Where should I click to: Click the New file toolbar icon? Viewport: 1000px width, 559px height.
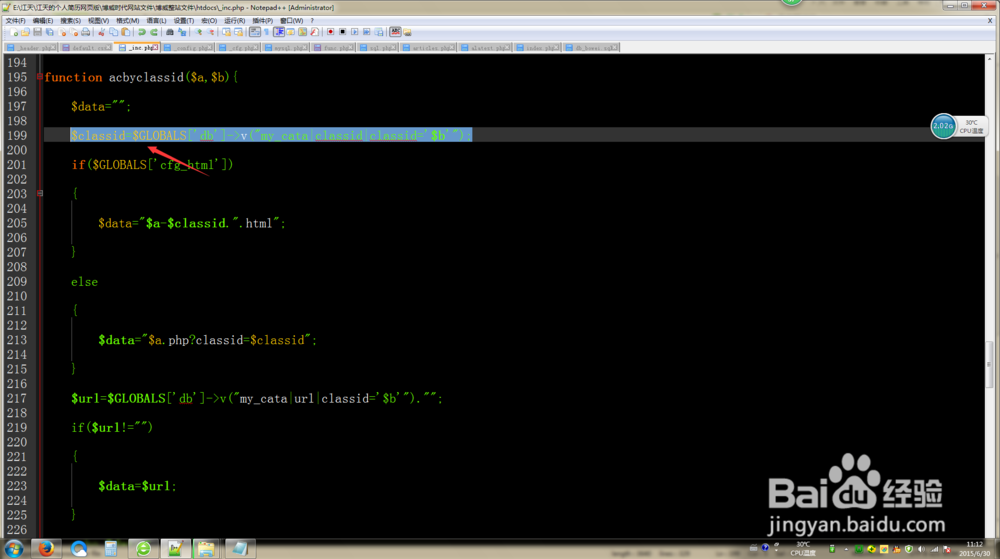13,32
